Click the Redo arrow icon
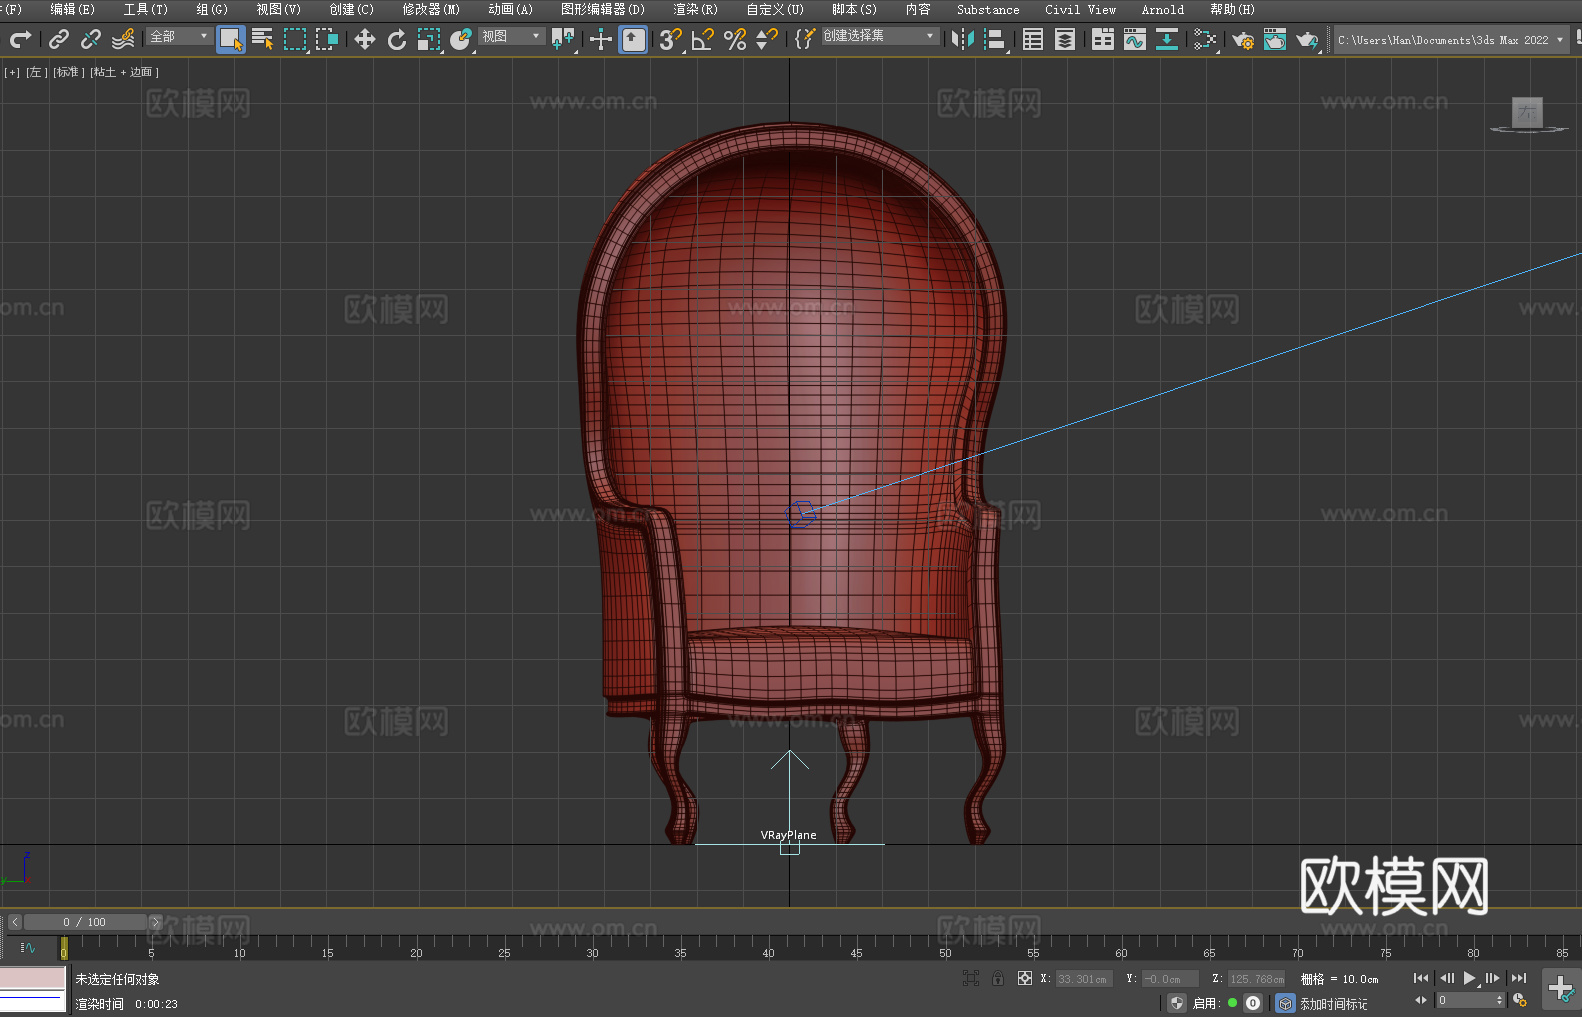Image resolution: width=1582 pixels, height=1017 pixels. pos(20,39)
